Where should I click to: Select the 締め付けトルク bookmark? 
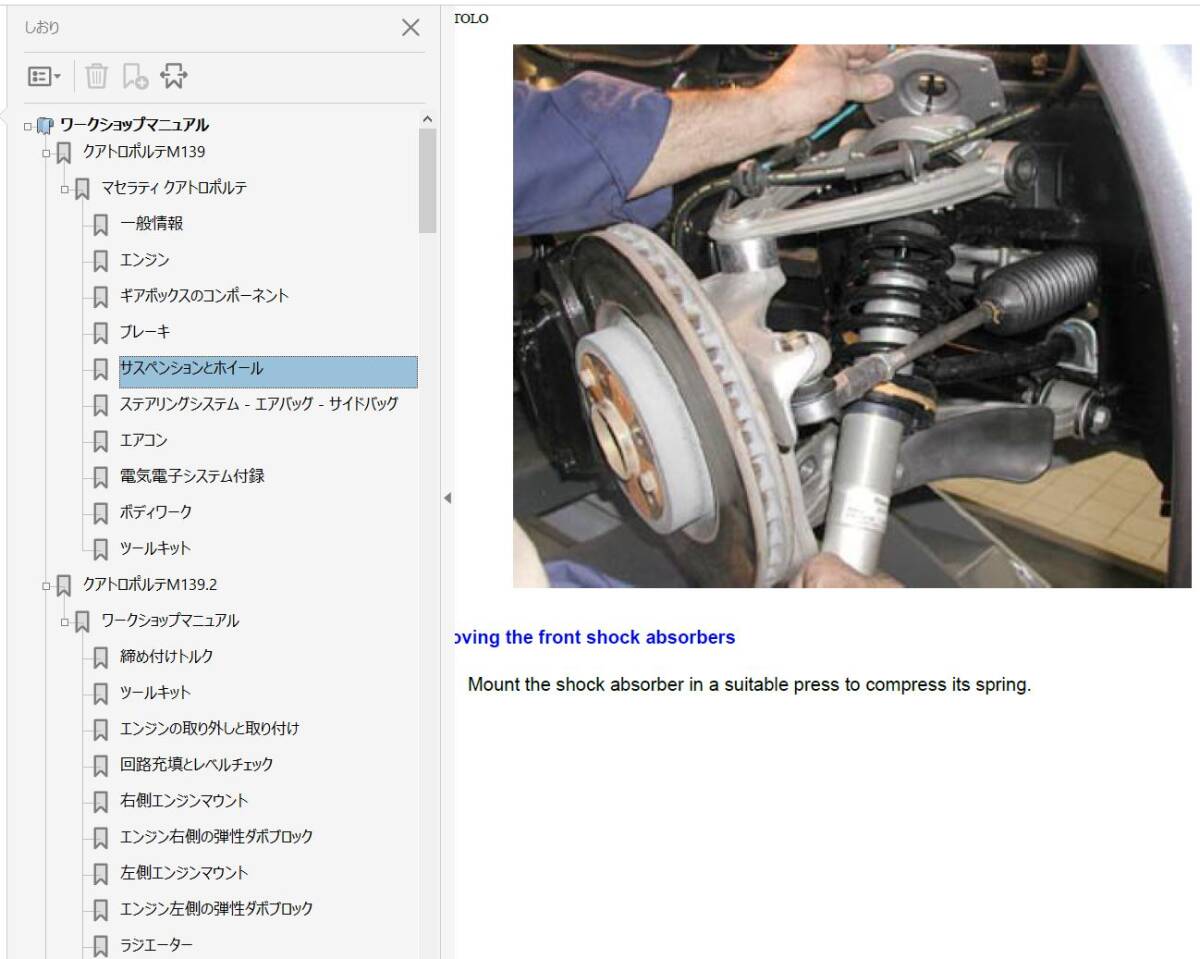[x=166, y=656]
